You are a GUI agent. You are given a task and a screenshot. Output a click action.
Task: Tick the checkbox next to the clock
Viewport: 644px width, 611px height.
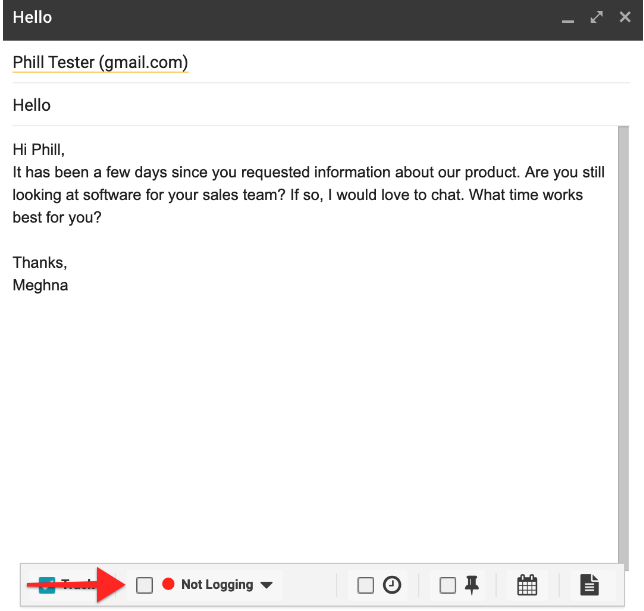click(x=366, y=585)
